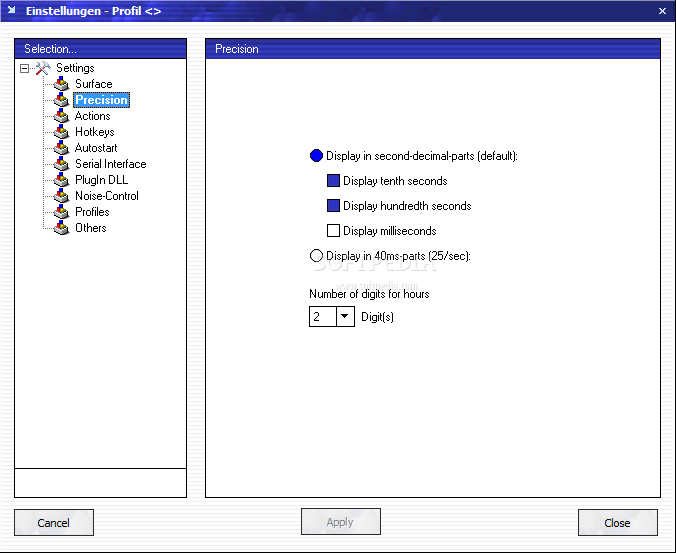The height and width of the screenshot is (553, 676).
Task: Click the icon beside Serial Interface
Action: click(x=62, y=164)
